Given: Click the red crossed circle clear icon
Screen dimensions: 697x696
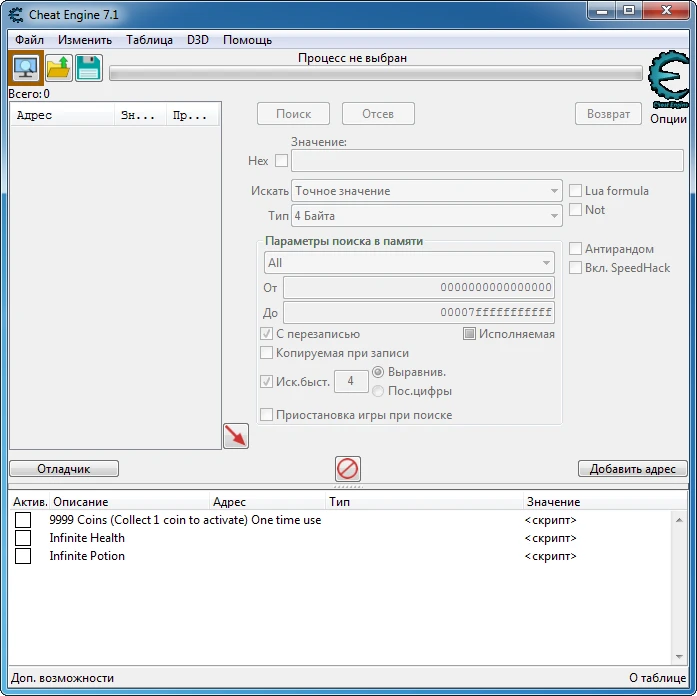Looking at the screenshot, I should coord(348,469).
